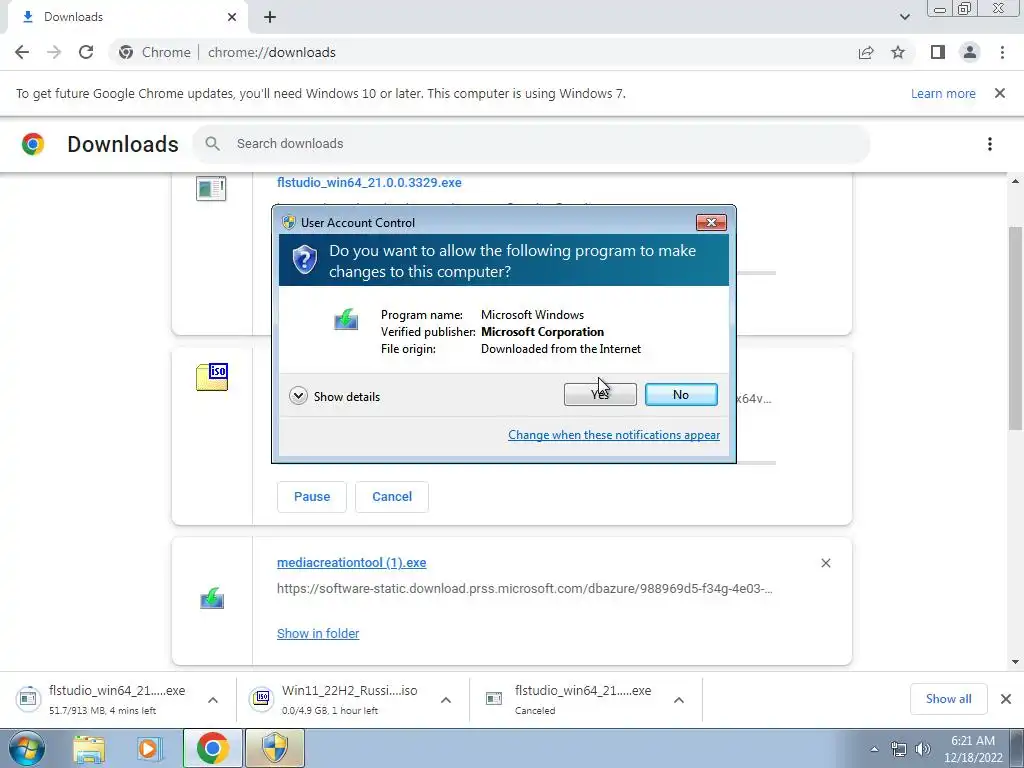Click the UAC shield question icon
This screenshot has width=1024, height=768.
point(304,260)
